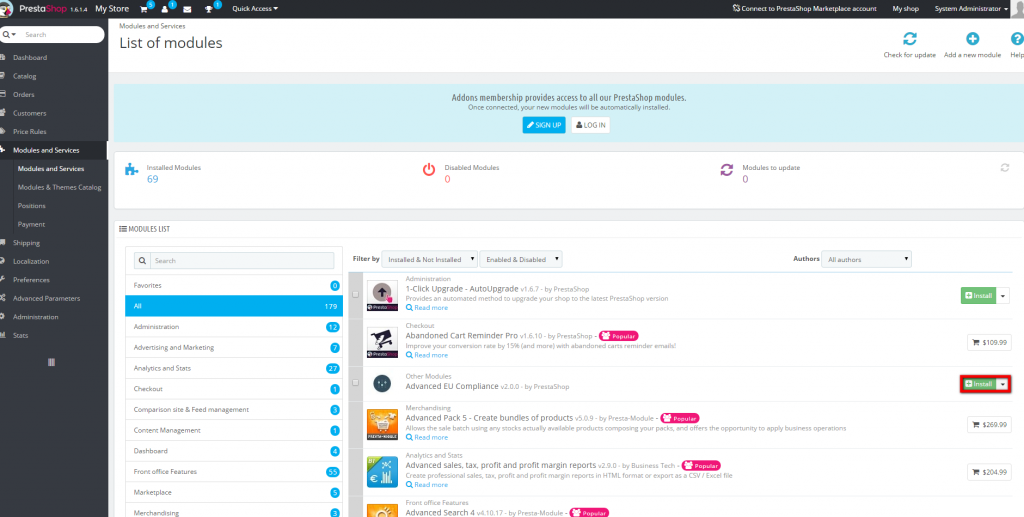Open the Help icon
Viewport: 1024px width, 517px height.
(x=1017, y=39)
